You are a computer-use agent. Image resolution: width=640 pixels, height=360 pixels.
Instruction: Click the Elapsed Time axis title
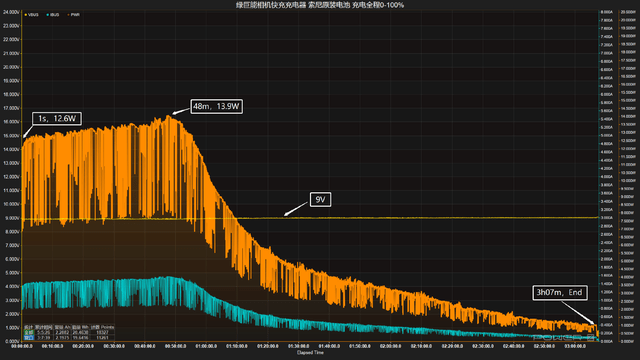coord(310,353)
